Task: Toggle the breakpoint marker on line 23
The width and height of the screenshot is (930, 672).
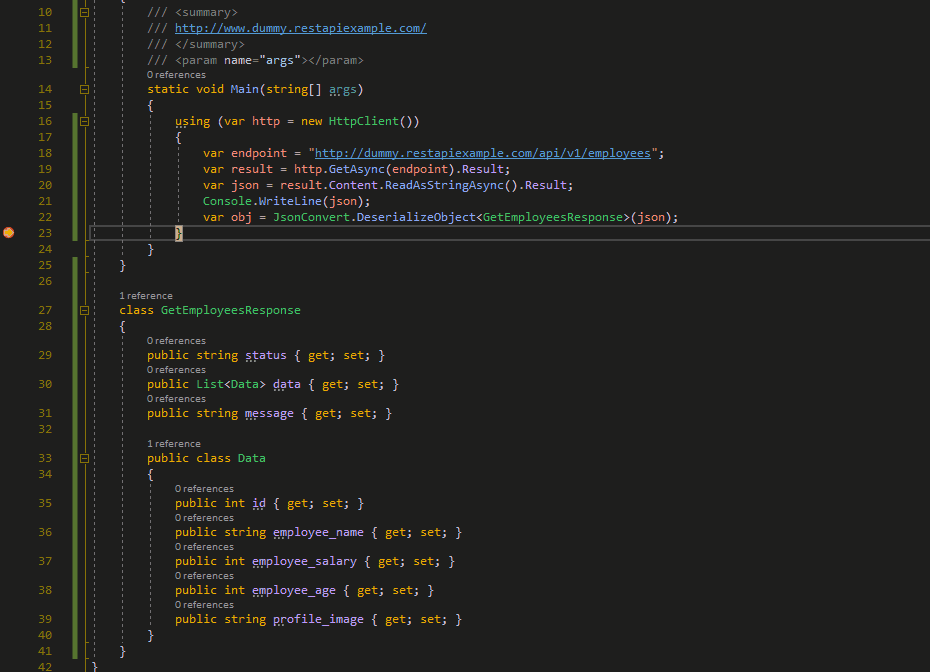Action: click(x=8, y=233)
